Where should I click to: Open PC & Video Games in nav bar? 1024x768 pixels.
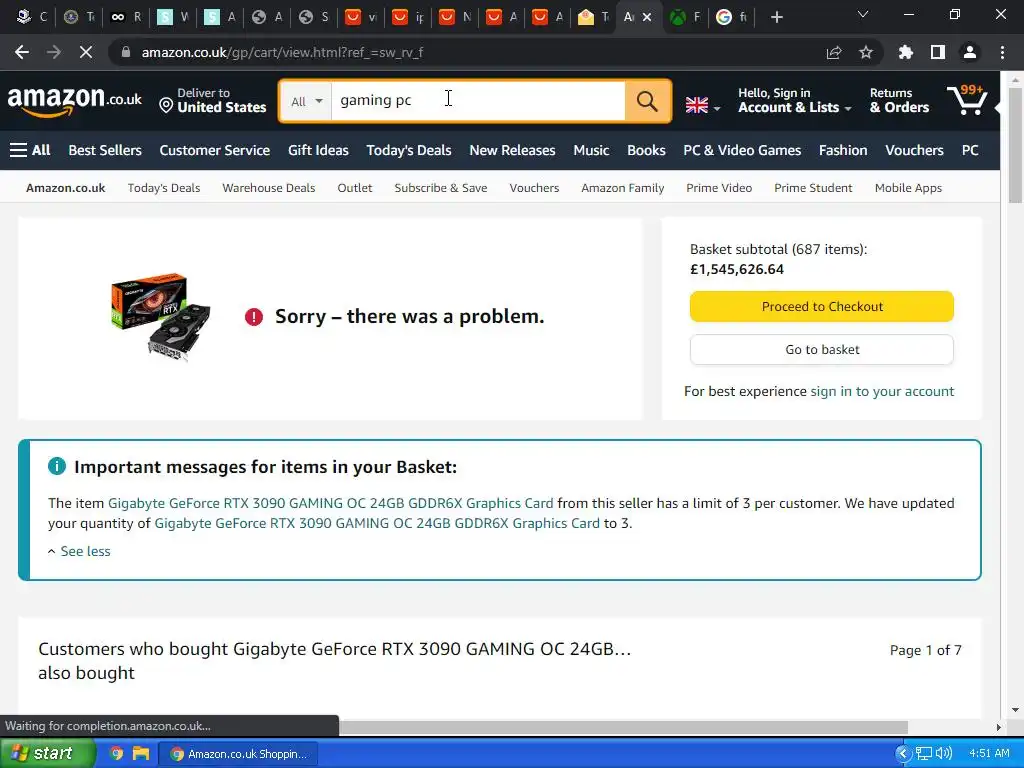click(742, 150)
